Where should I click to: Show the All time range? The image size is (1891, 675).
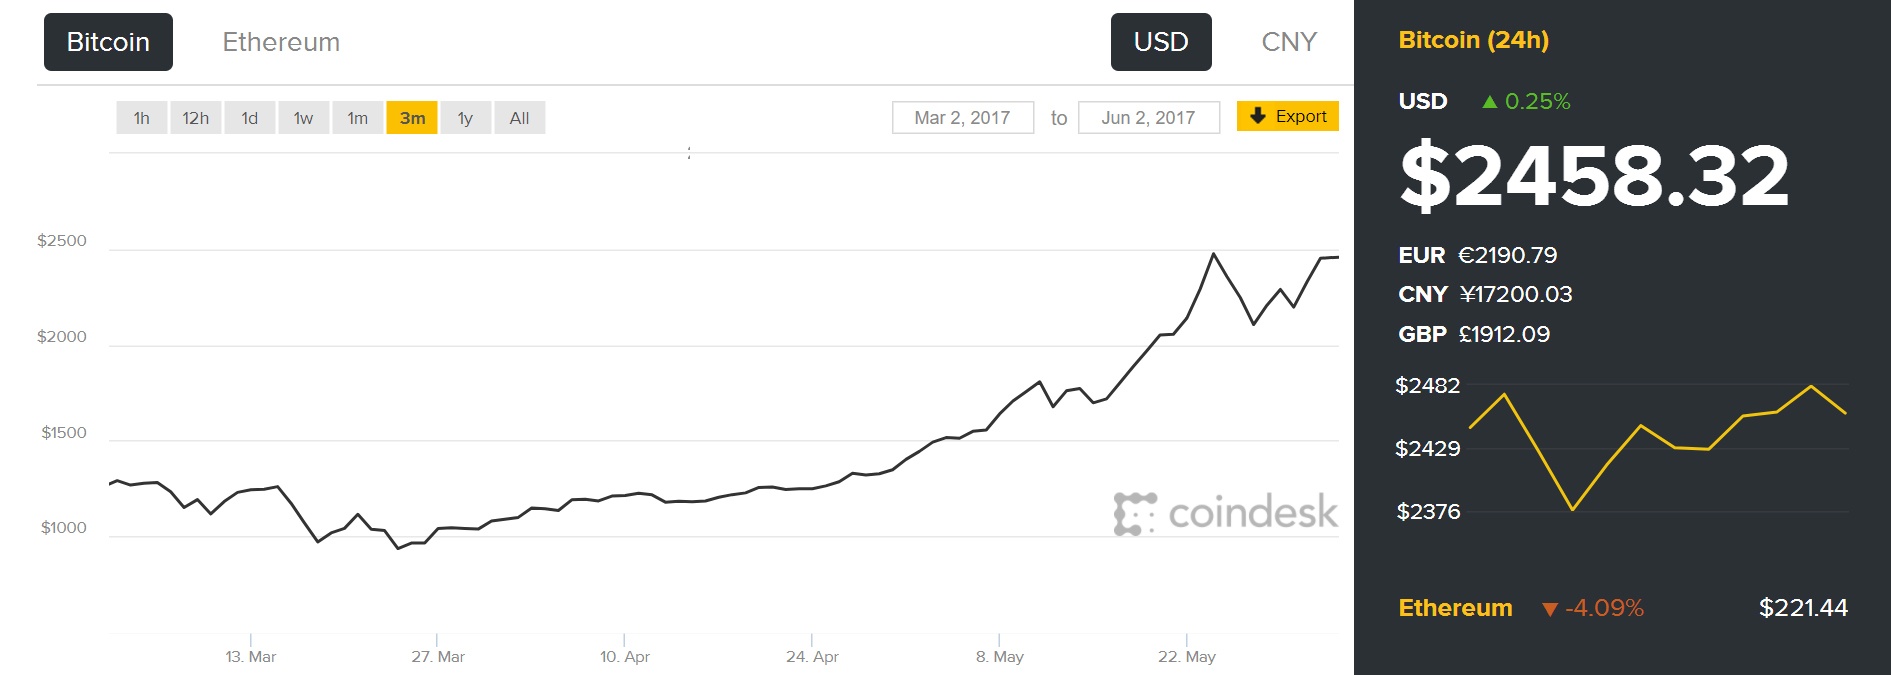coord(519,118)
